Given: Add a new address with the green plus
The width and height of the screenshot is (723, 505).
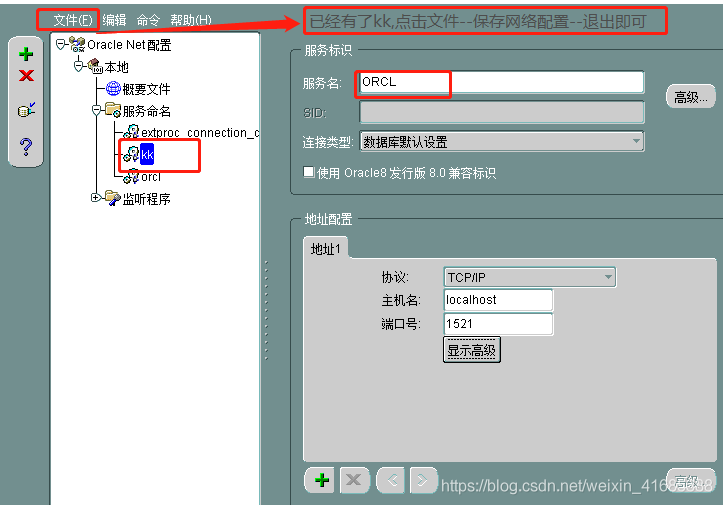Looking at the screenshot, I should point(321,480).
